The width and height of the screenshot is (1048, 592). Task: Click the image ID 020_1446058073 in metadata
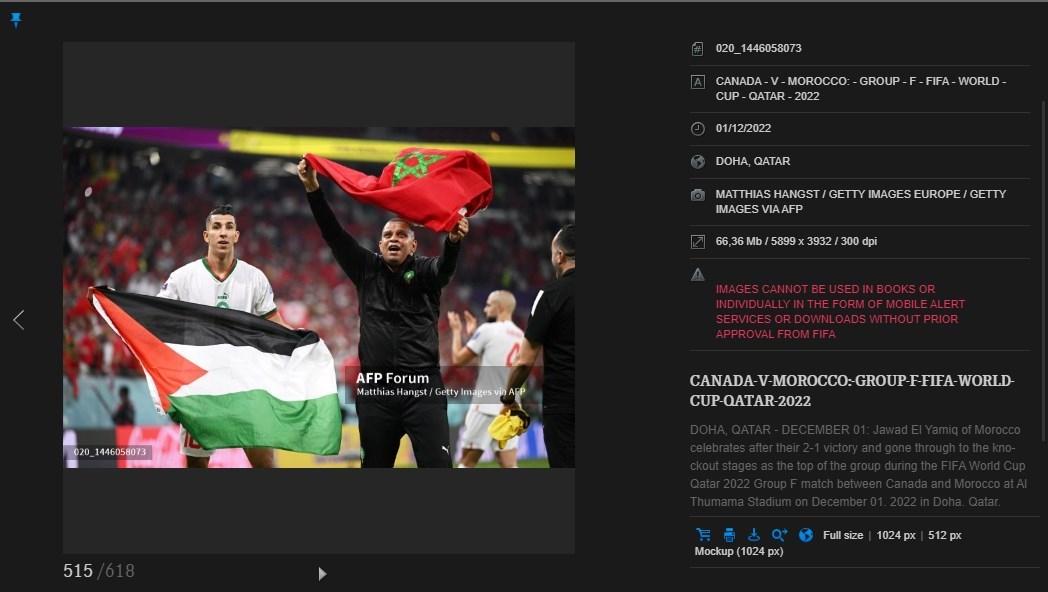[758, 48]
